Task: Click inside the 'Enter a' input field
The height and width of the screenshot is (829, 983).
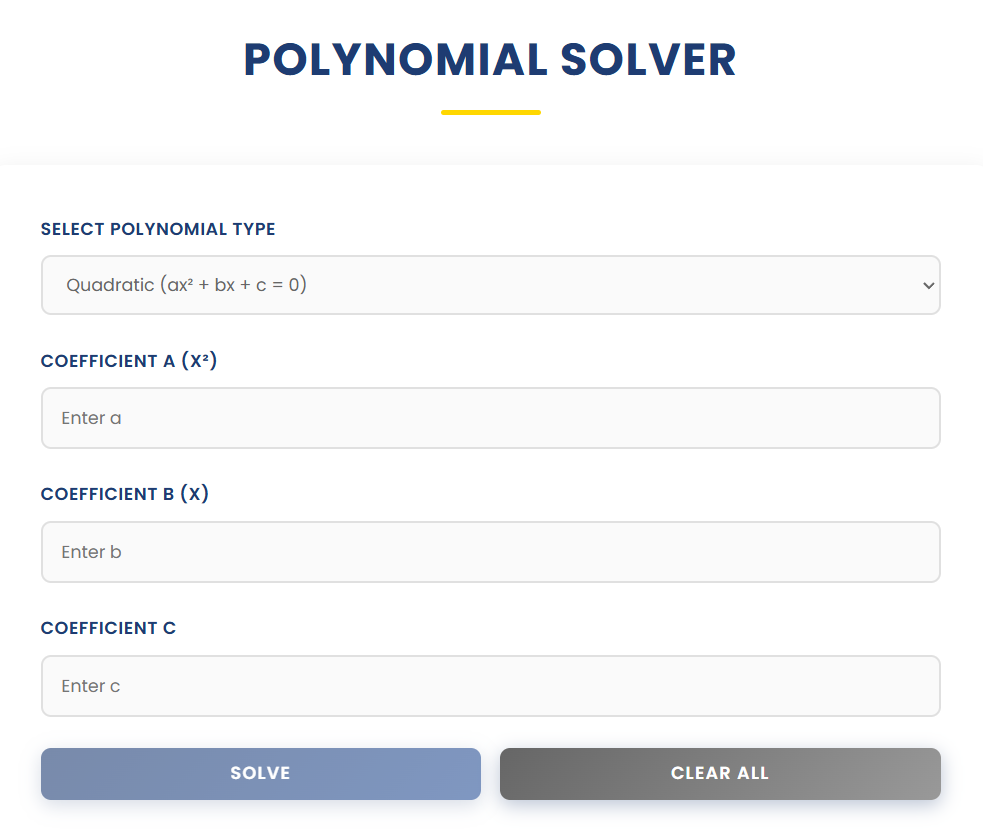Action: pos(490,417)
